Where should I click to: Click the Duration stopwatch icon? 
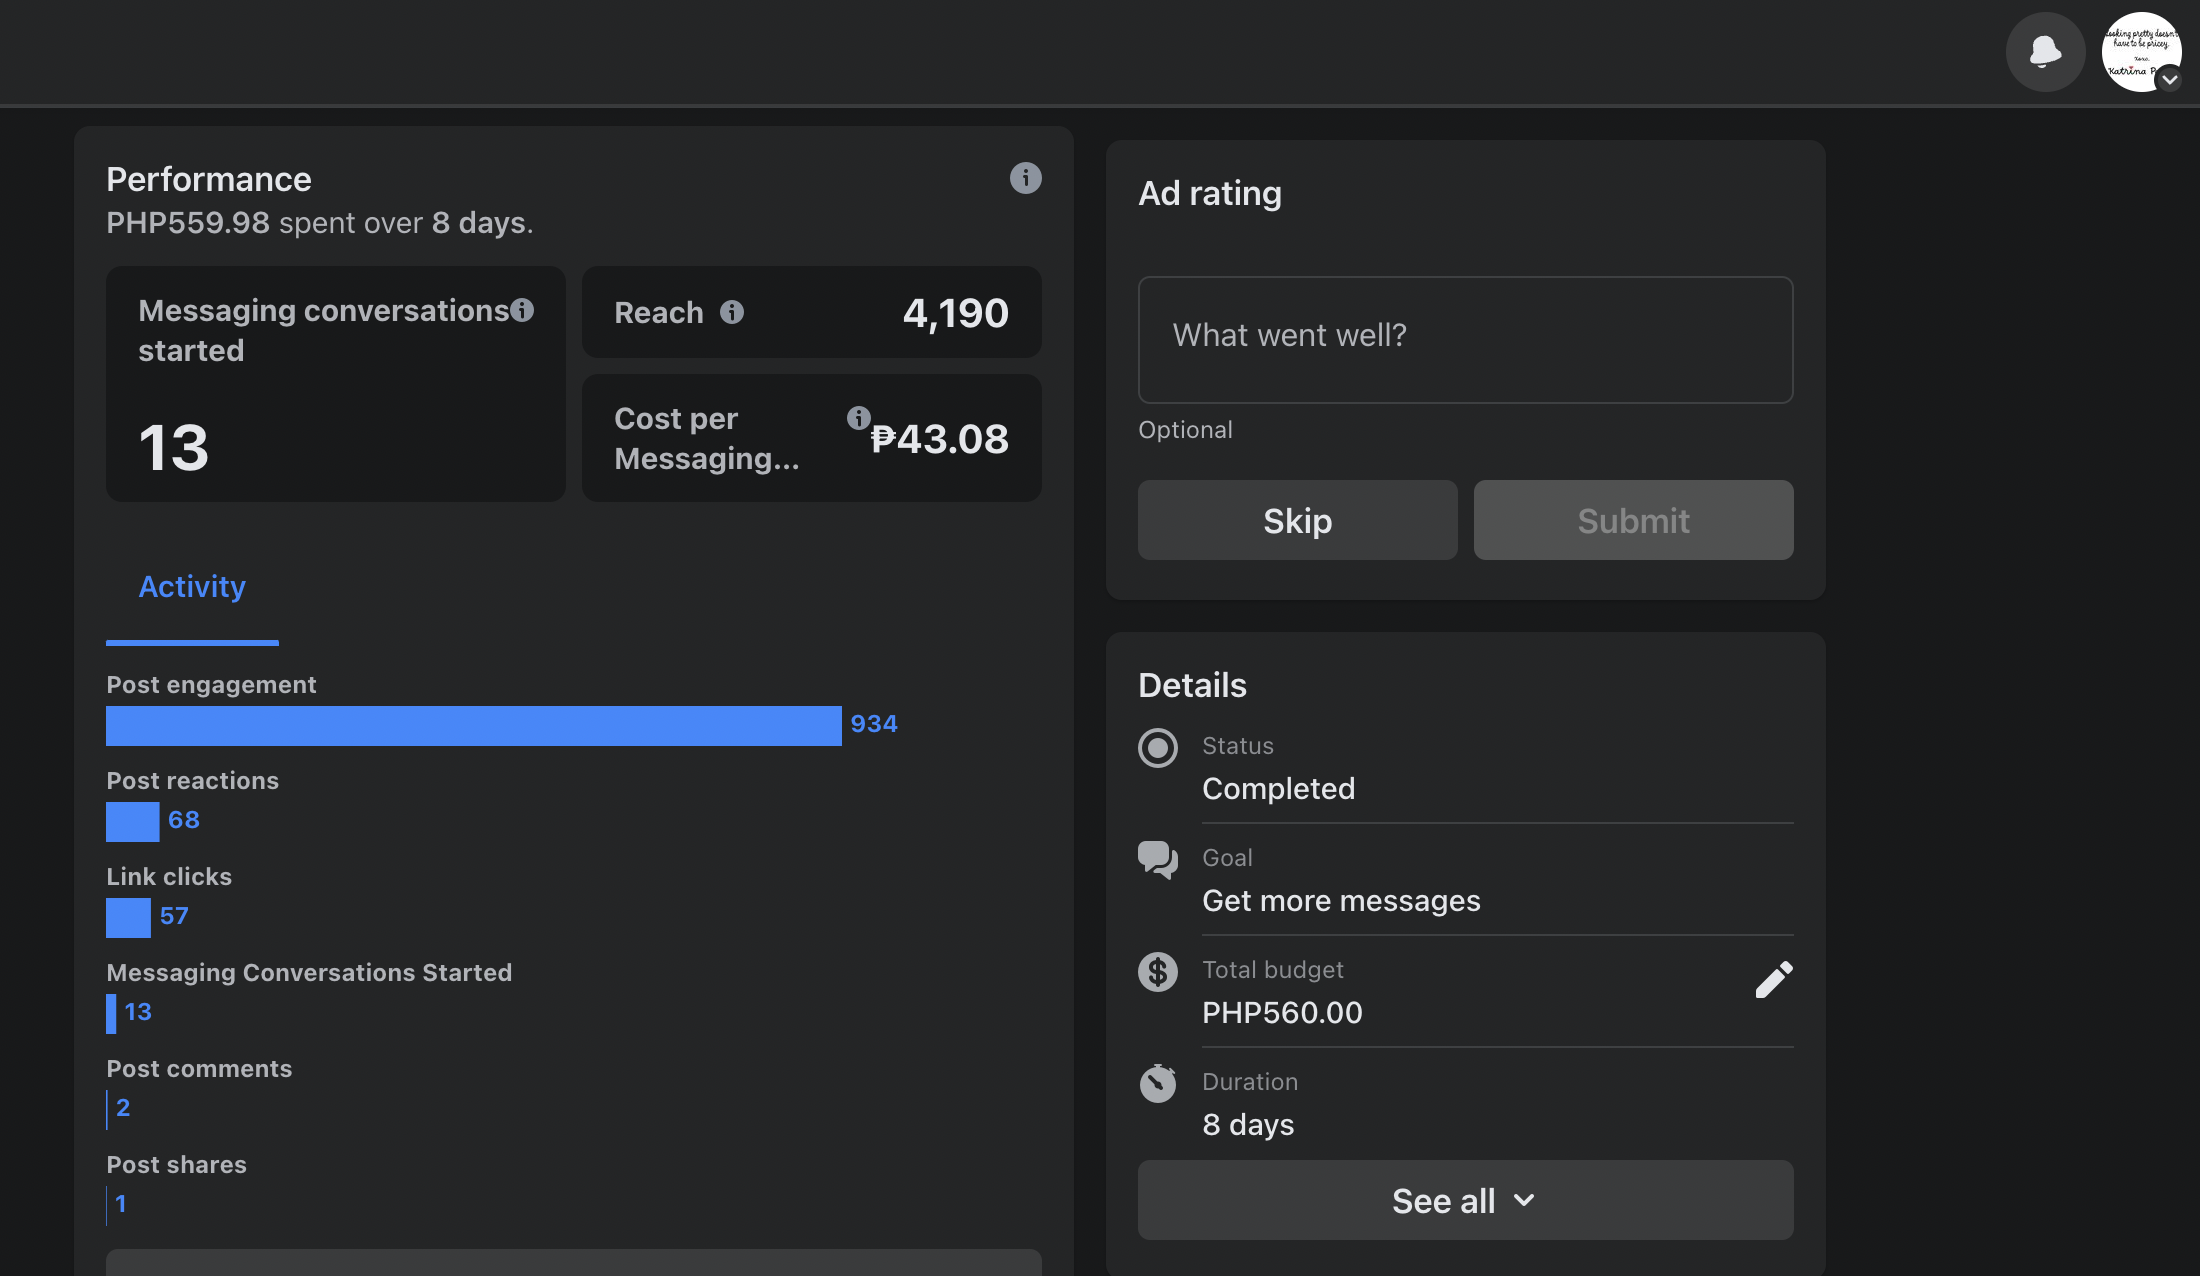coord(1158,1083)
